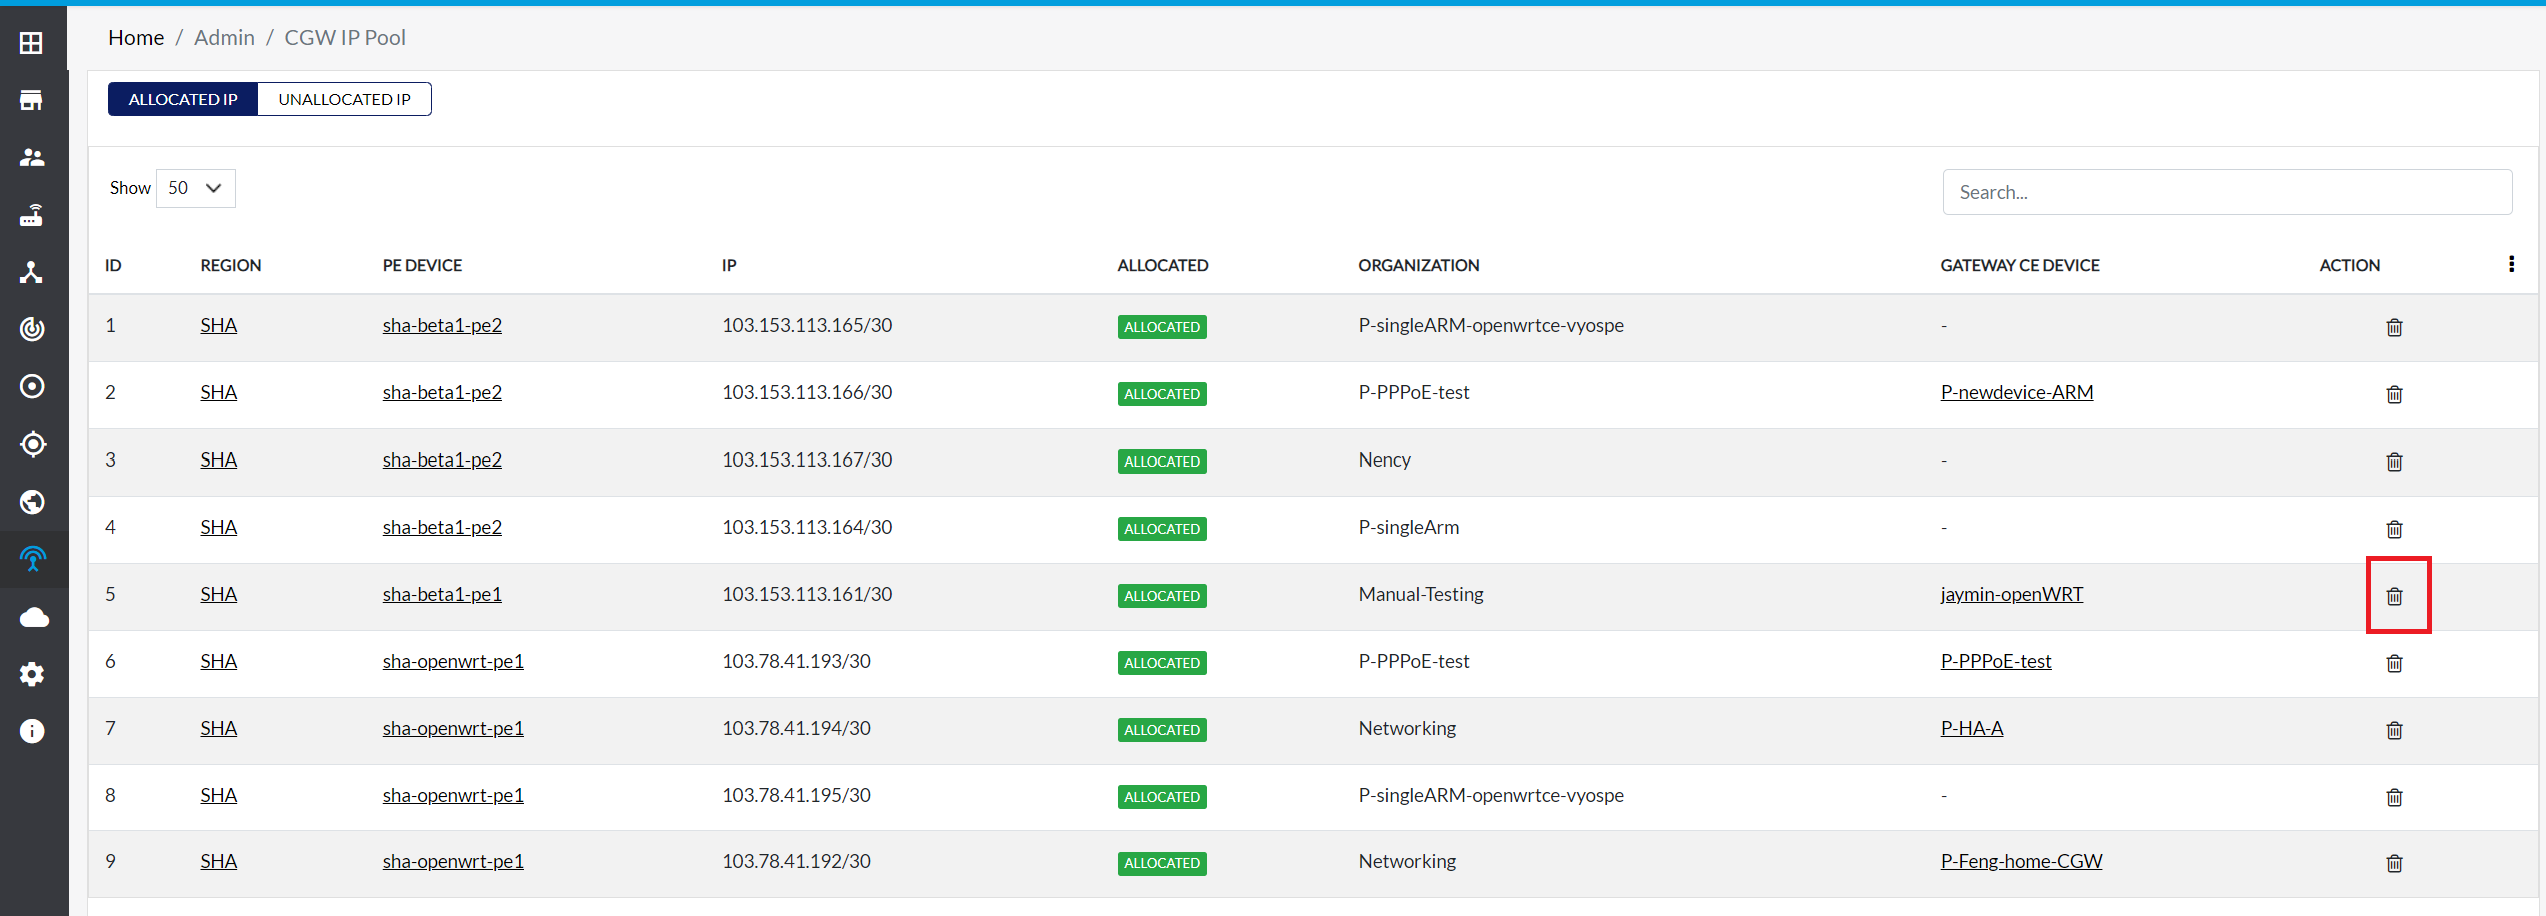The image size is (2546, 916).
Task: Open sha-beta1-pe2 device in row 3
Action: (442, 460)
